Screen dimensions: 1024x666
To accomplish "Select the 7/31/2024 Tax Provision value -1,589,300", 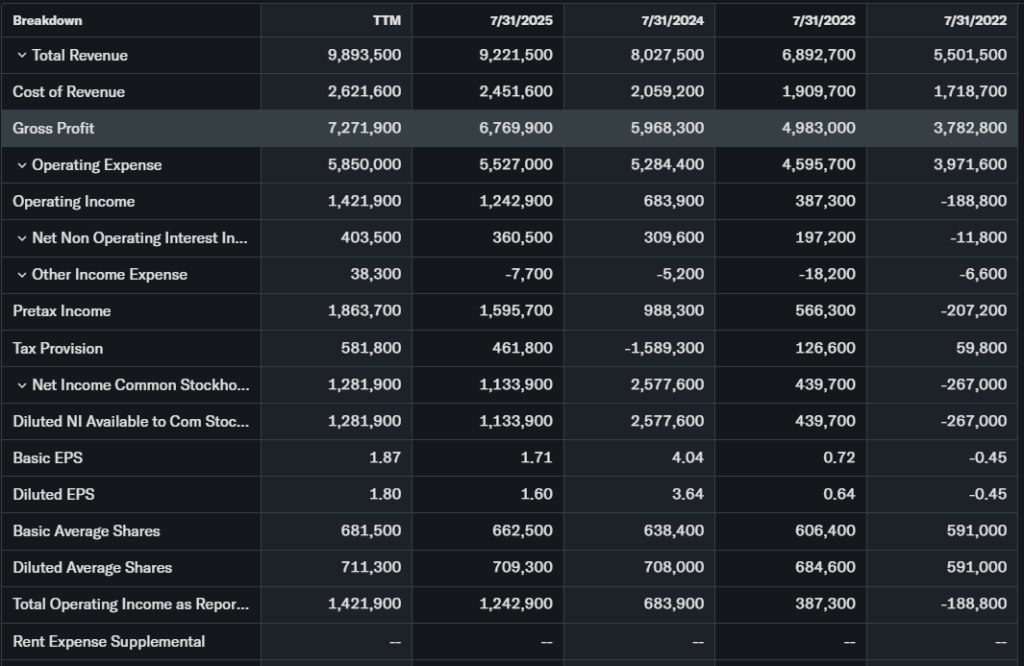I will tap(664, 348).
